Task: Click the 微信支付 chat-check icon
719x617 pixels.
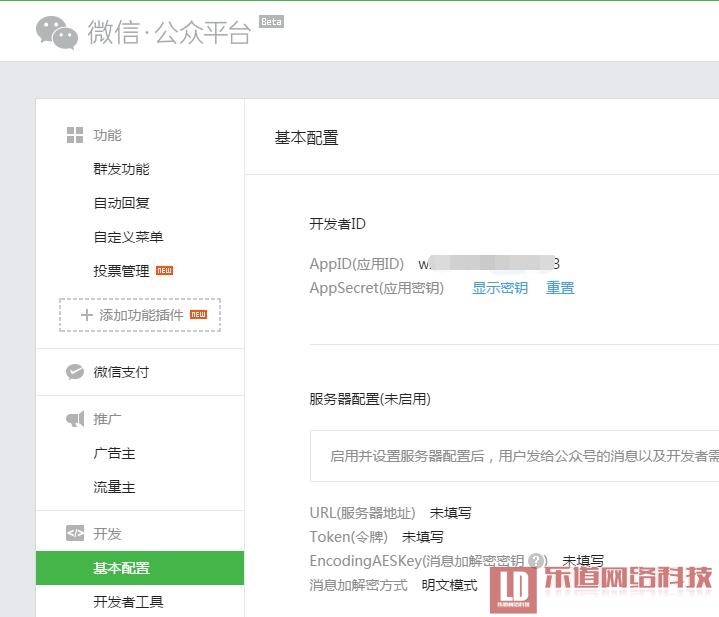Action: [75, 372]
